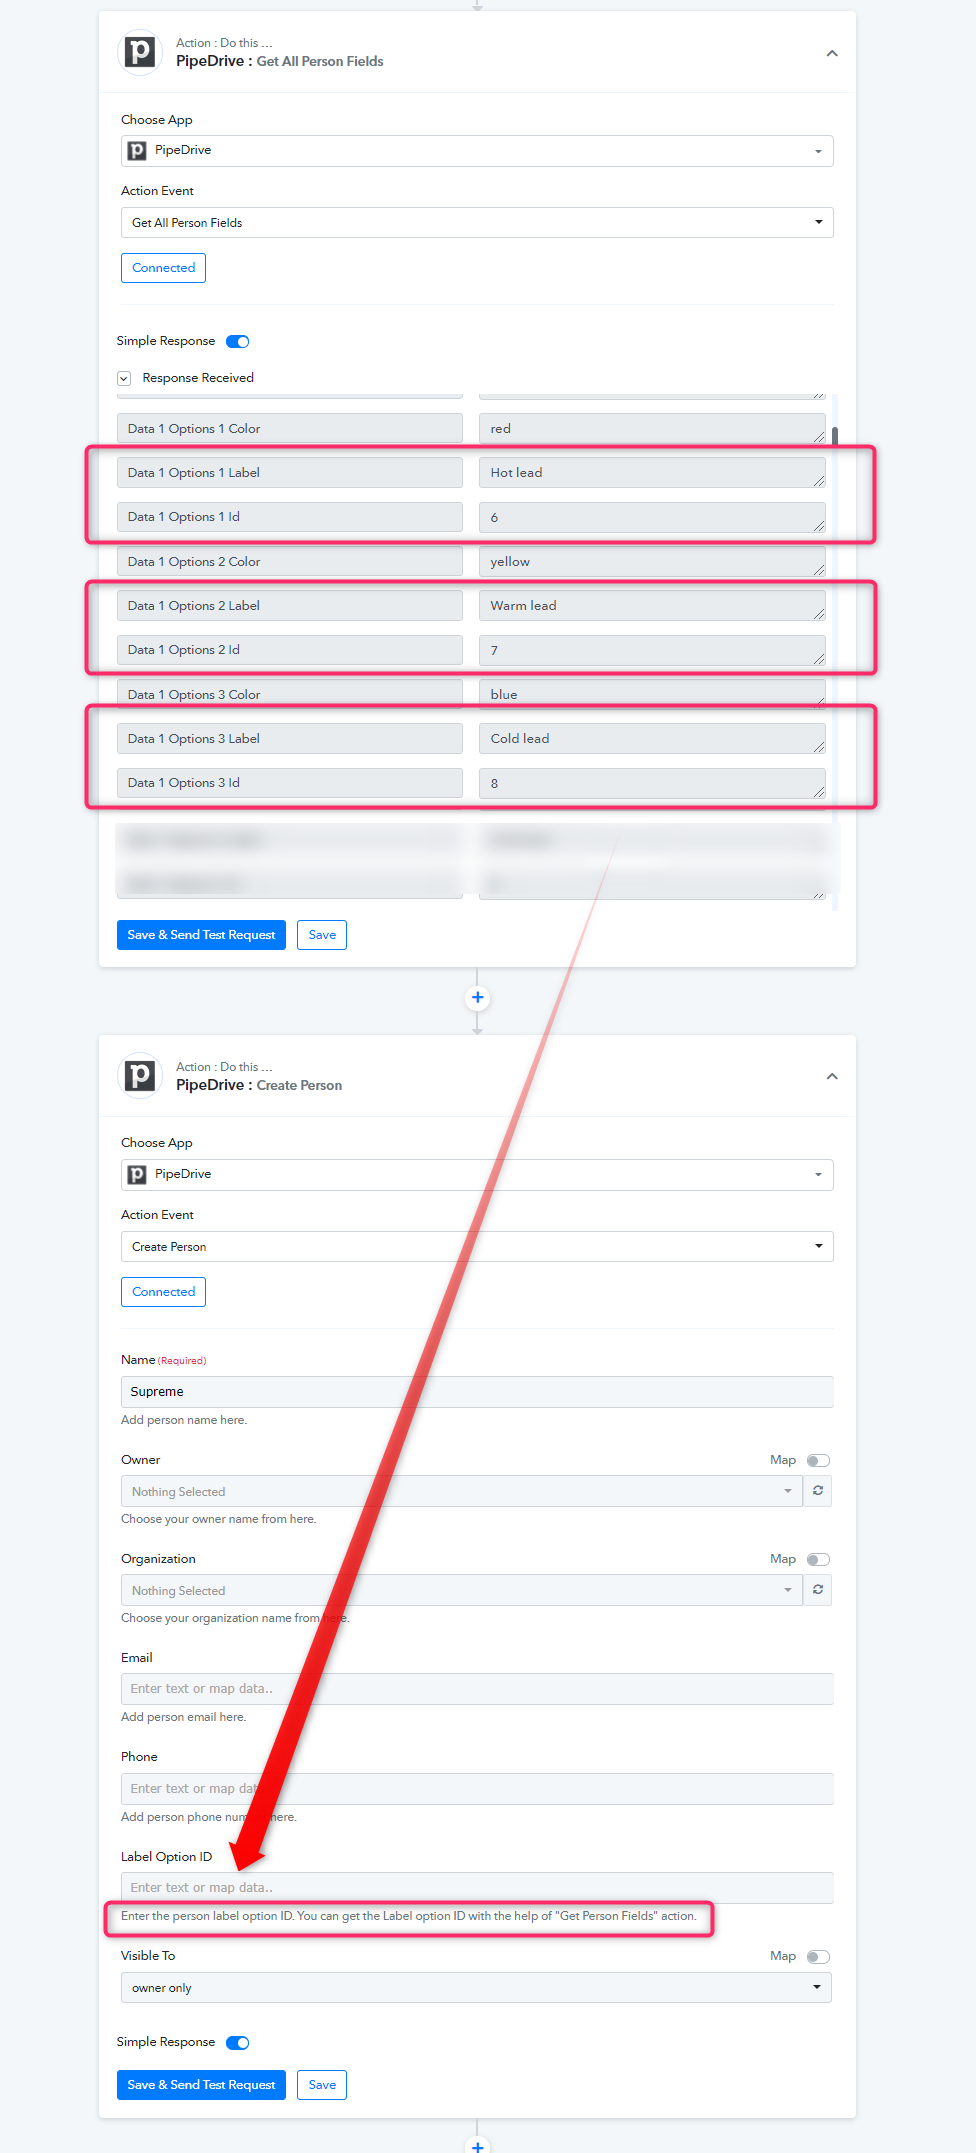The width and height of the screenshot is (976, 2153).
Task: Toggle Simple Response in Create Person step
Action: pos(238,2043)
